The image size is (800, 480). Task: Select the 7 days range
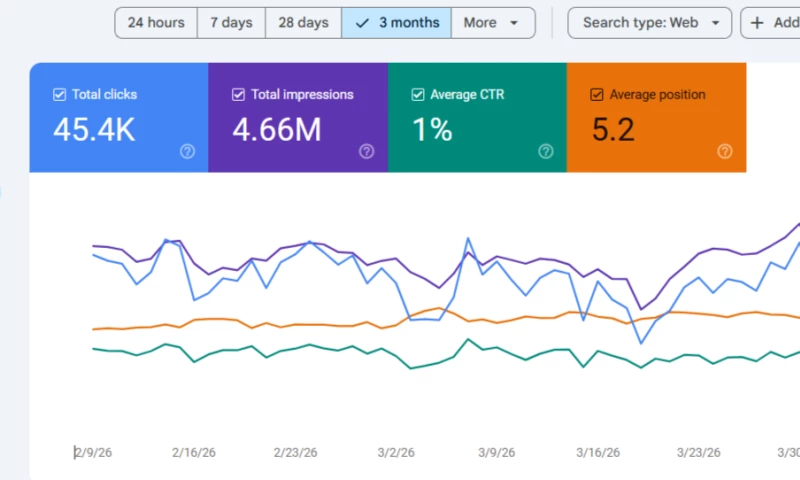pos(231,23)
